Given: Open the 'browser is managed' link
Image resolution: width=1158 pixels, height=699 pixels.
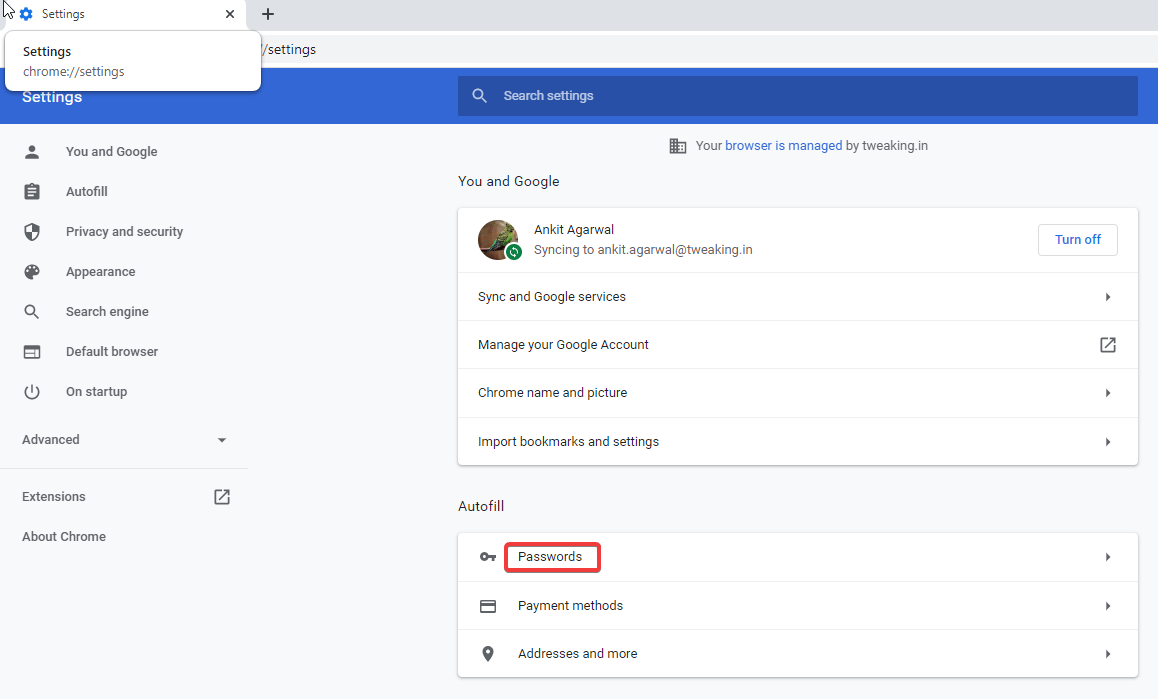Looking at the screenshot, I should (783, 146).
